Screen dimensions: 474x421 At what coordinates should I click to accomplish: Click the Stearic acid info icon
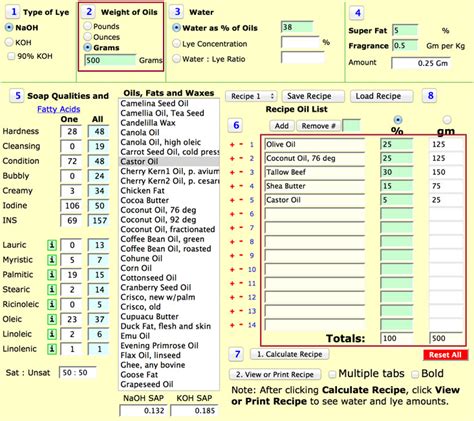click(52, 289)
